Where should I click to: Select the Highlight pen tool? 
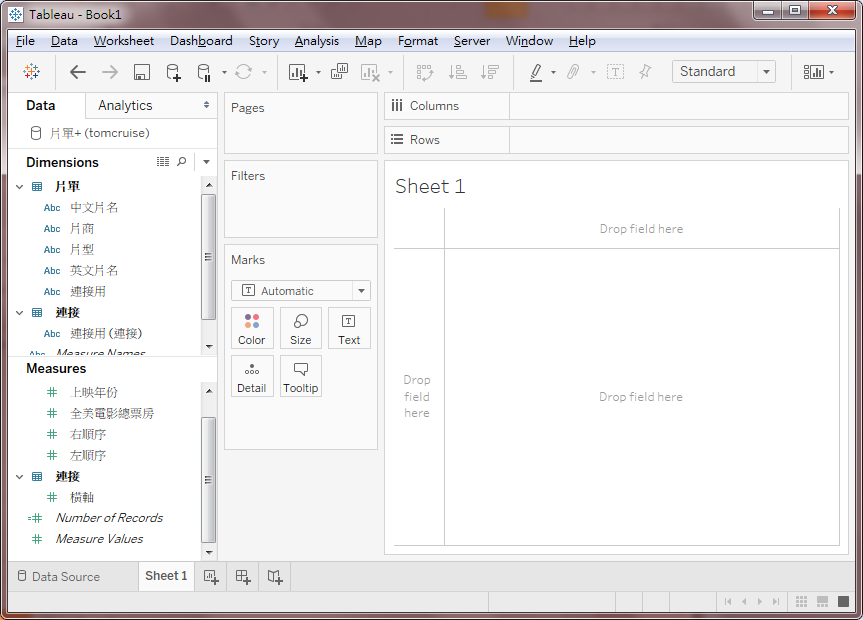tap(536, 72)
